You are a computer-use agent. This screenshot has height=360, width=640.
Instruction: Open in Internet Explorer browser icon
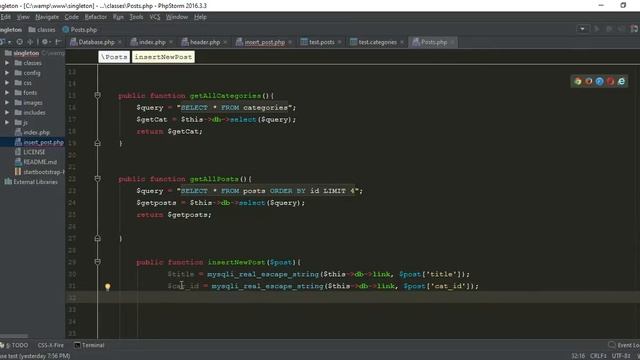(x=621, y=81)
